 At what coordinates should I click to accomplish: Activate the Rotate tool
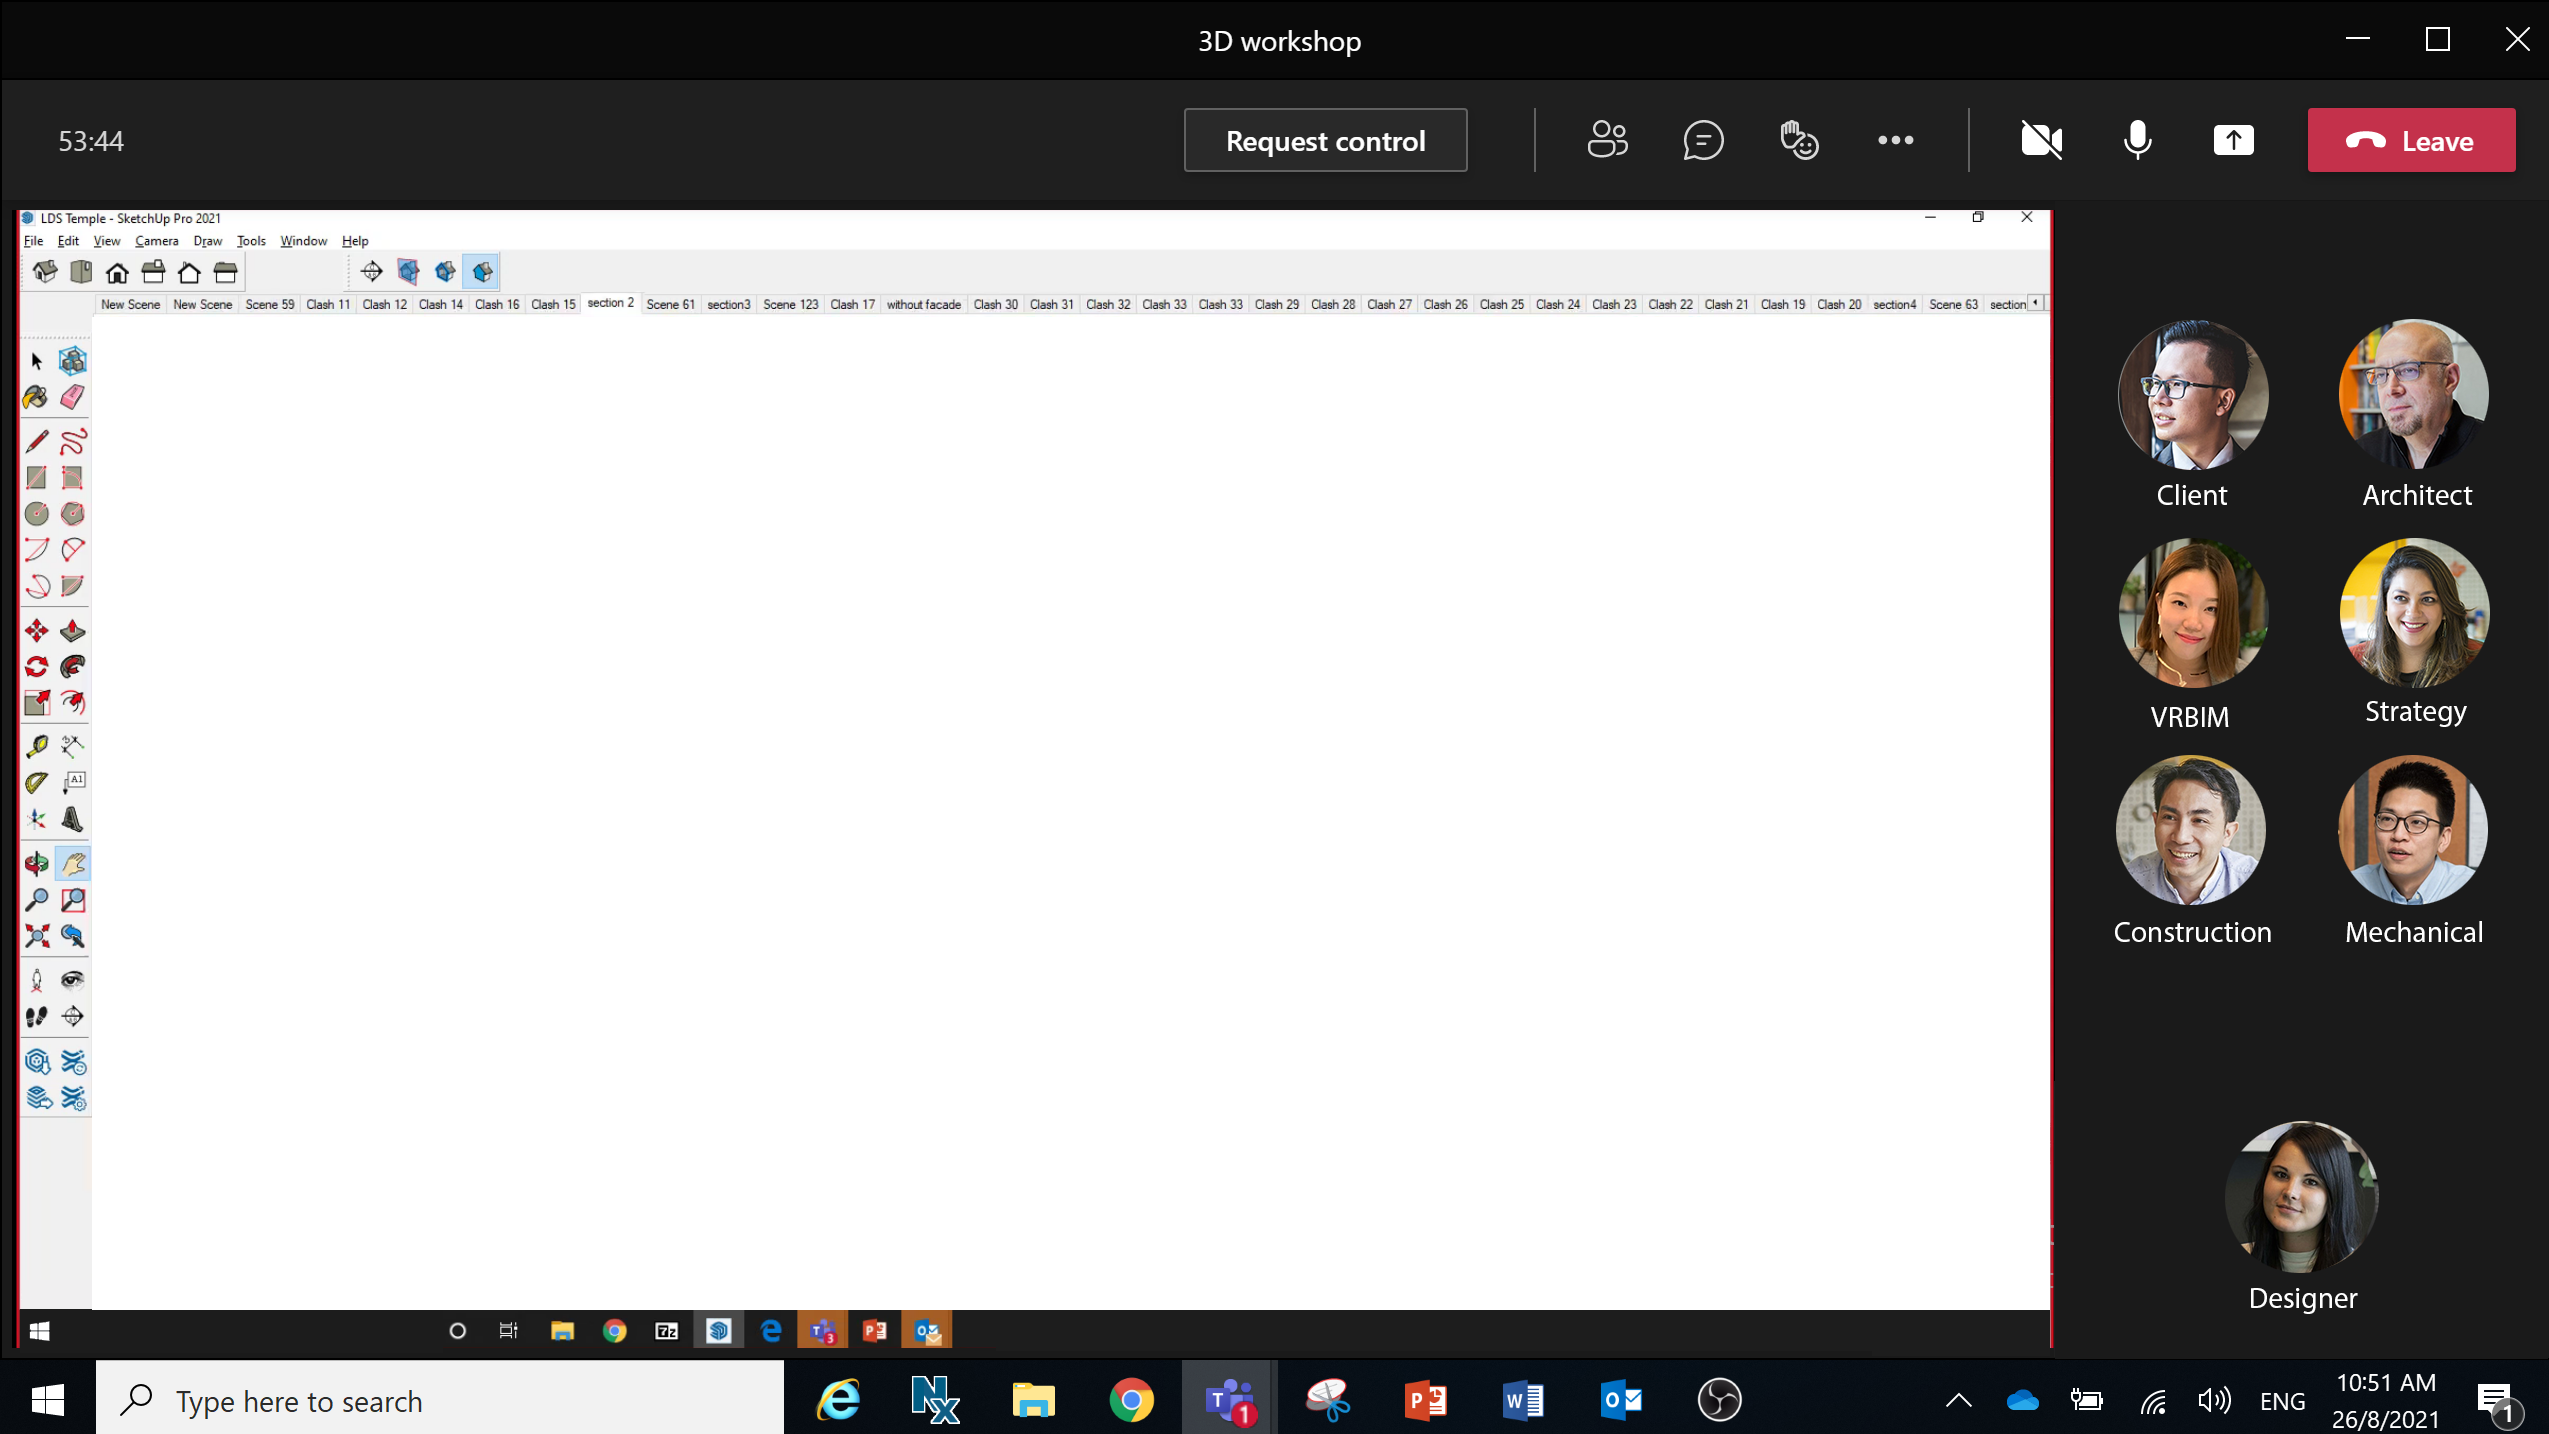coord(36,667)
